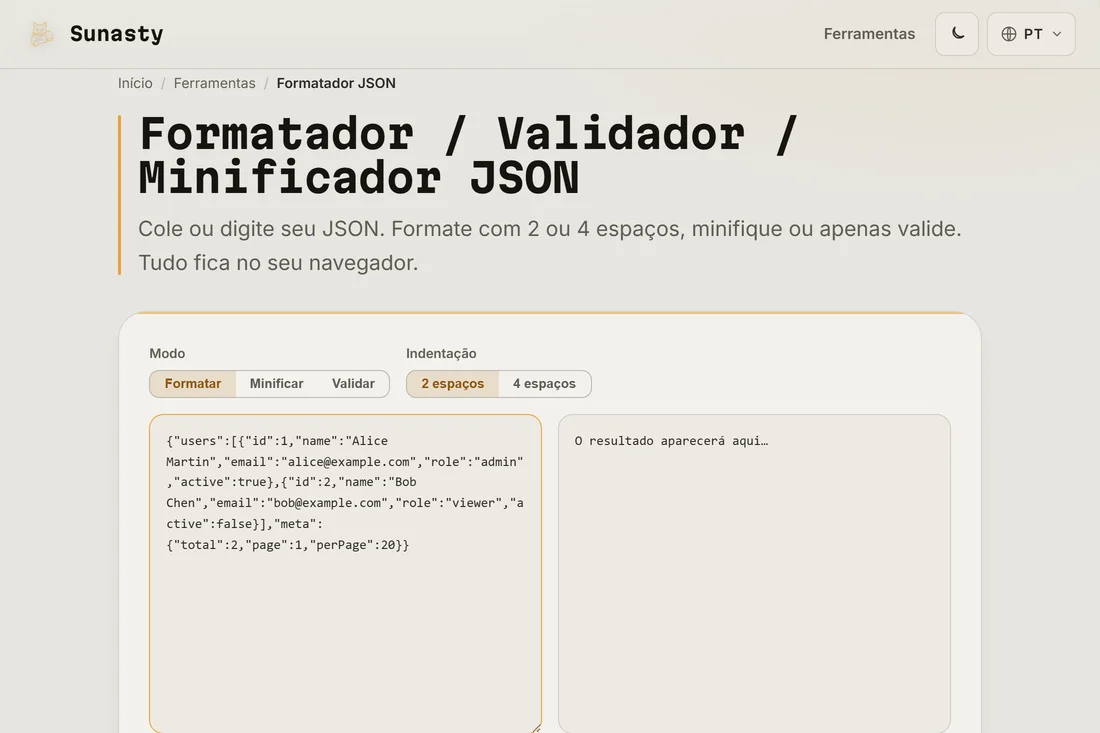Toggle dark mode with moon icon

coord(957,34)
